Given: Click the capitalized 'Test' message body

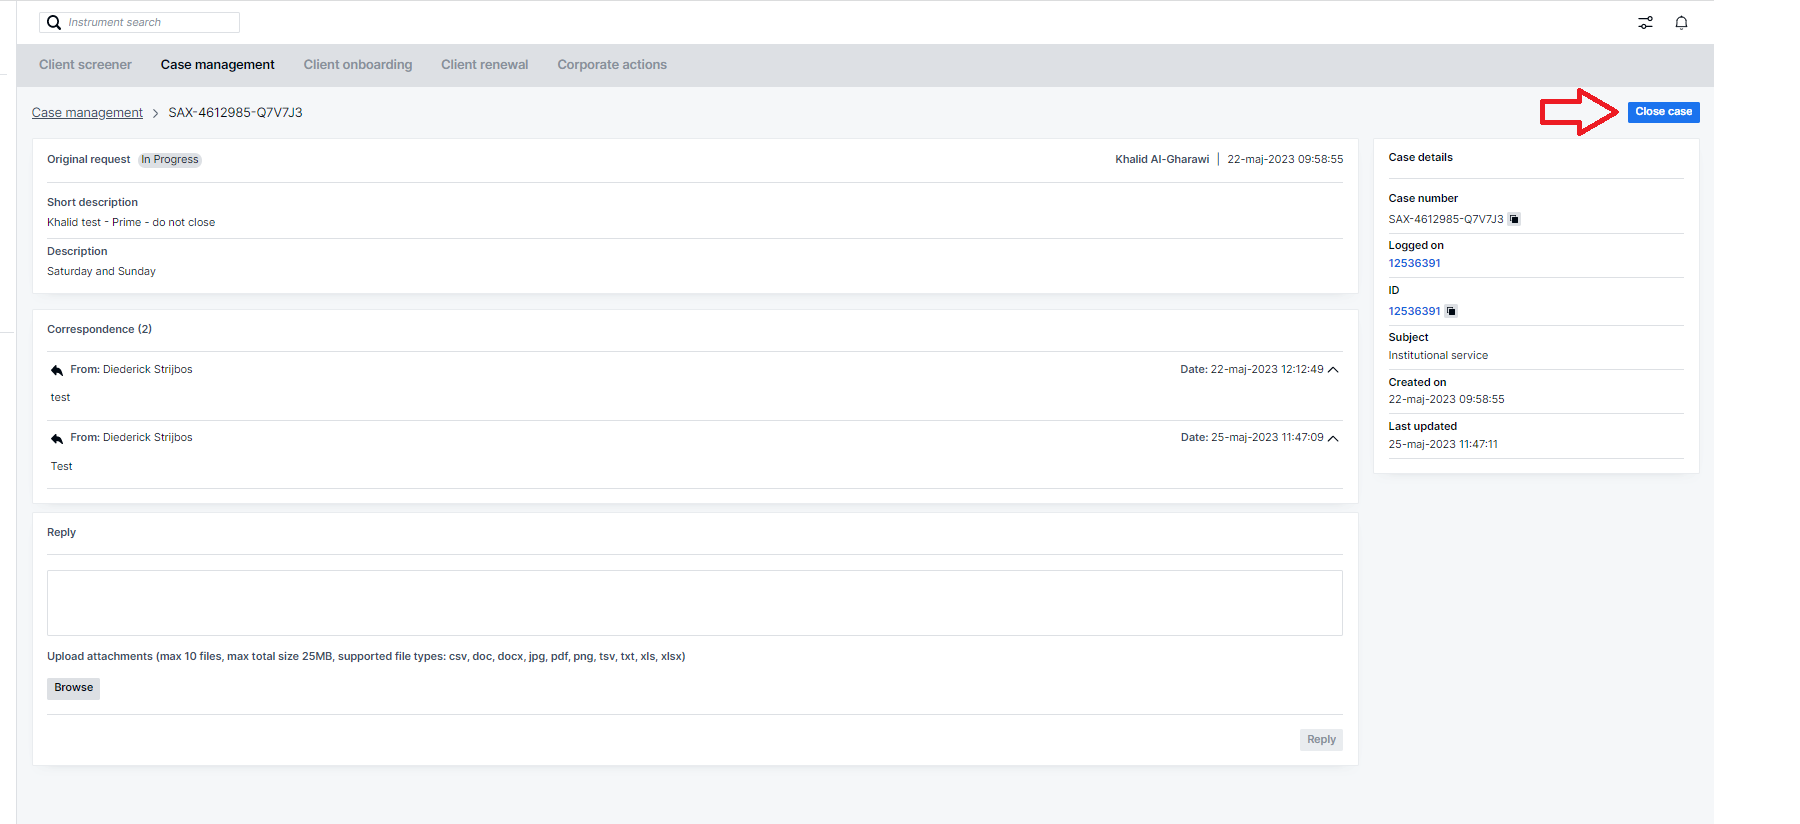Looking at the screenshot, I should tap(61, 467).
